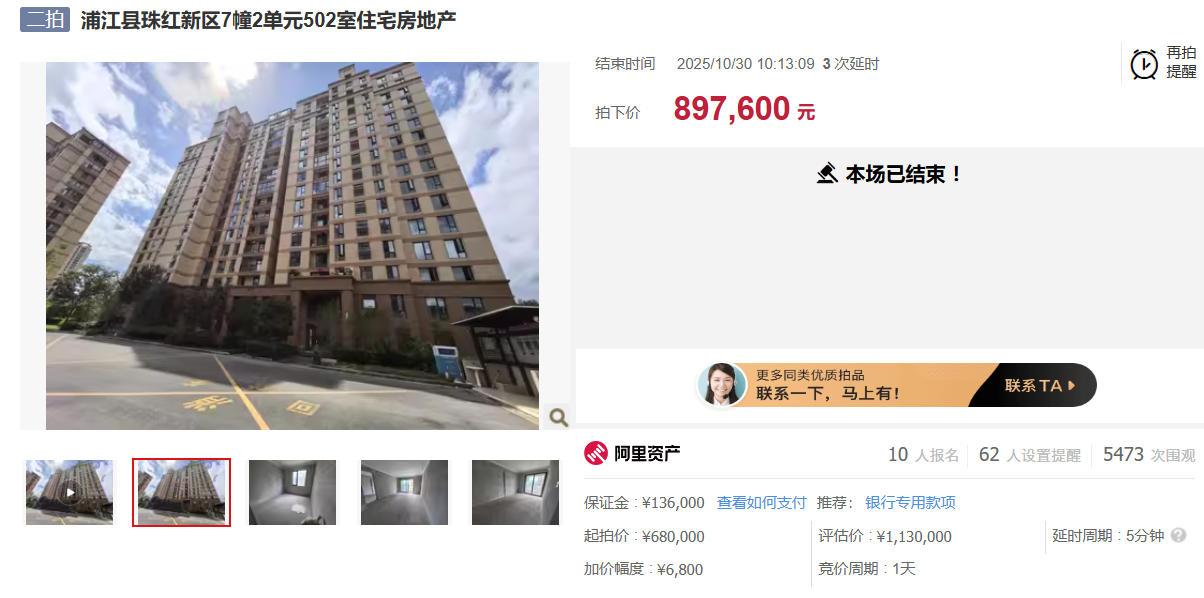
Task: Click the 3 次延时 delay info
Action: (x=851, y=64)
